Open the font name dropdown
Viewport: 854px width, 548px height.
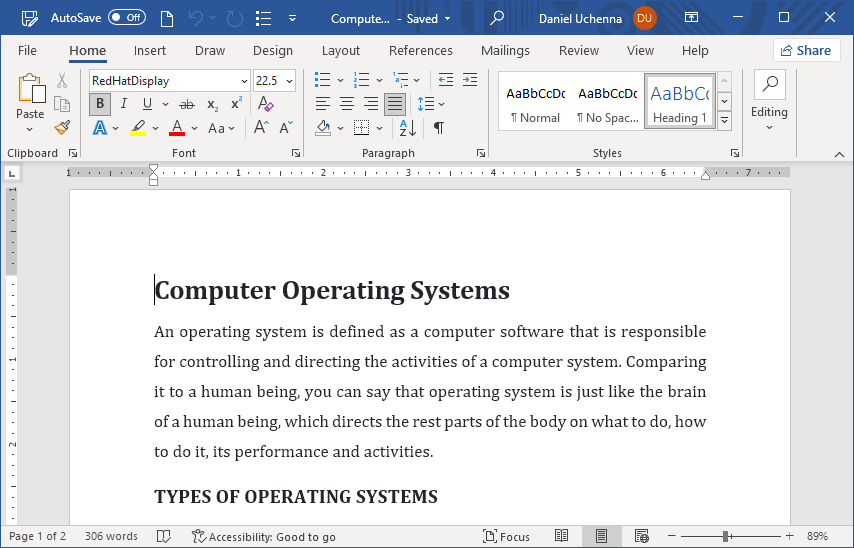(244, 81)
